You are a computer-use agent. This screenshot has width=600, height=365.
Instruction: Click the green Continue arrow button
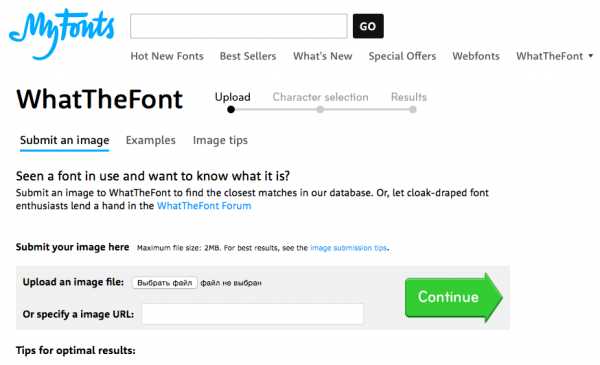[454, 297]
